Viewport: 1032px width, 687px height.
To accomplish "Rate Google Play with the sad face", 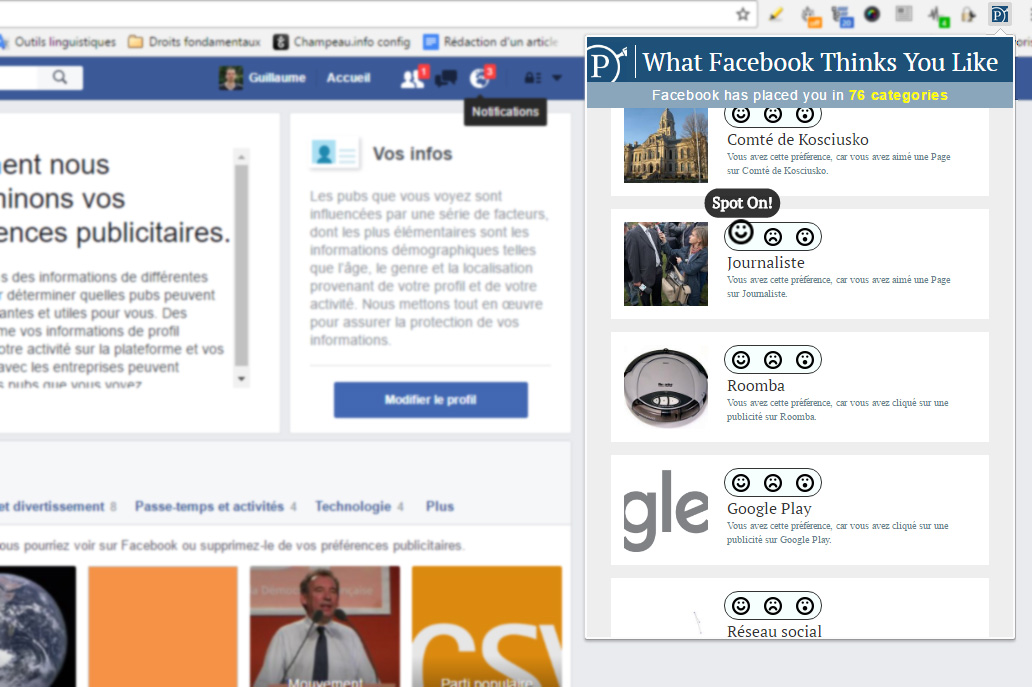I will pos(773,483).
